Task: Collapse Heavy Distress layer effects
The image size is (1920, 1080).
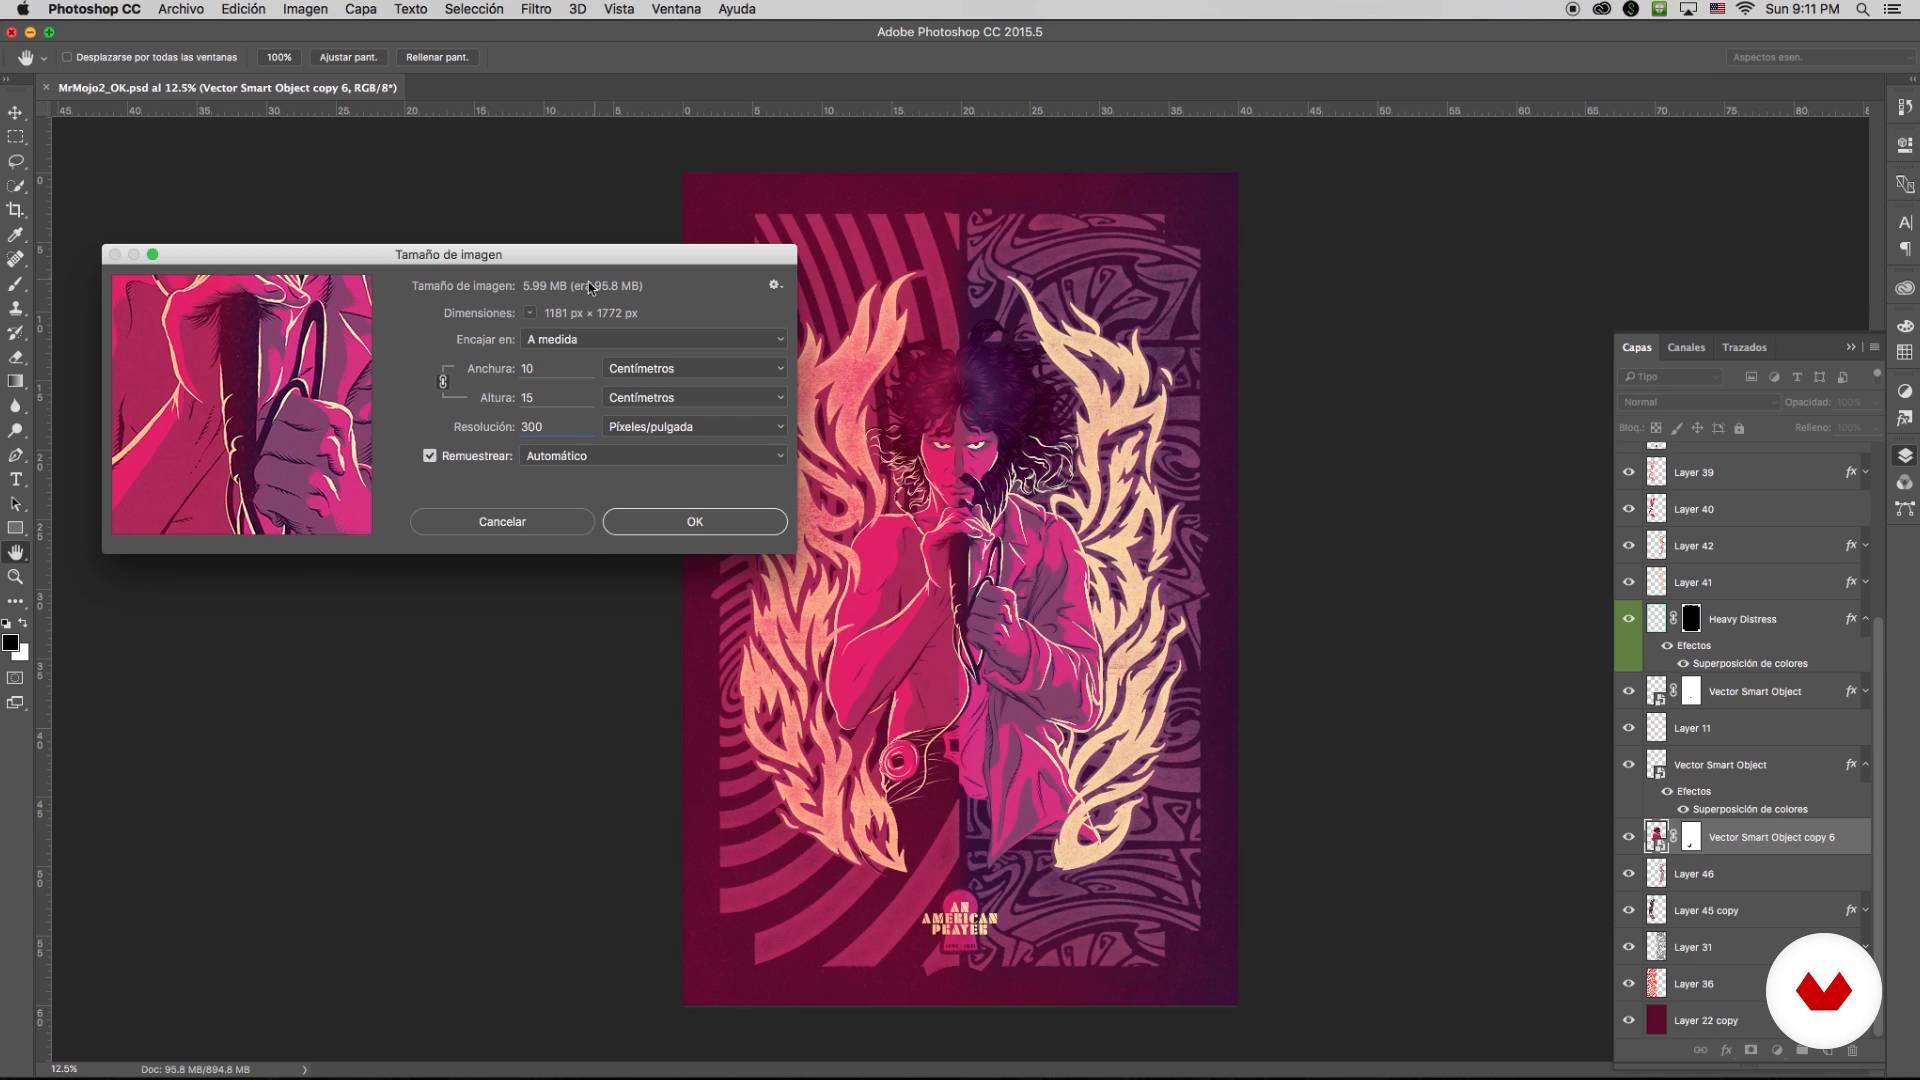Action: click(1866, 619)
